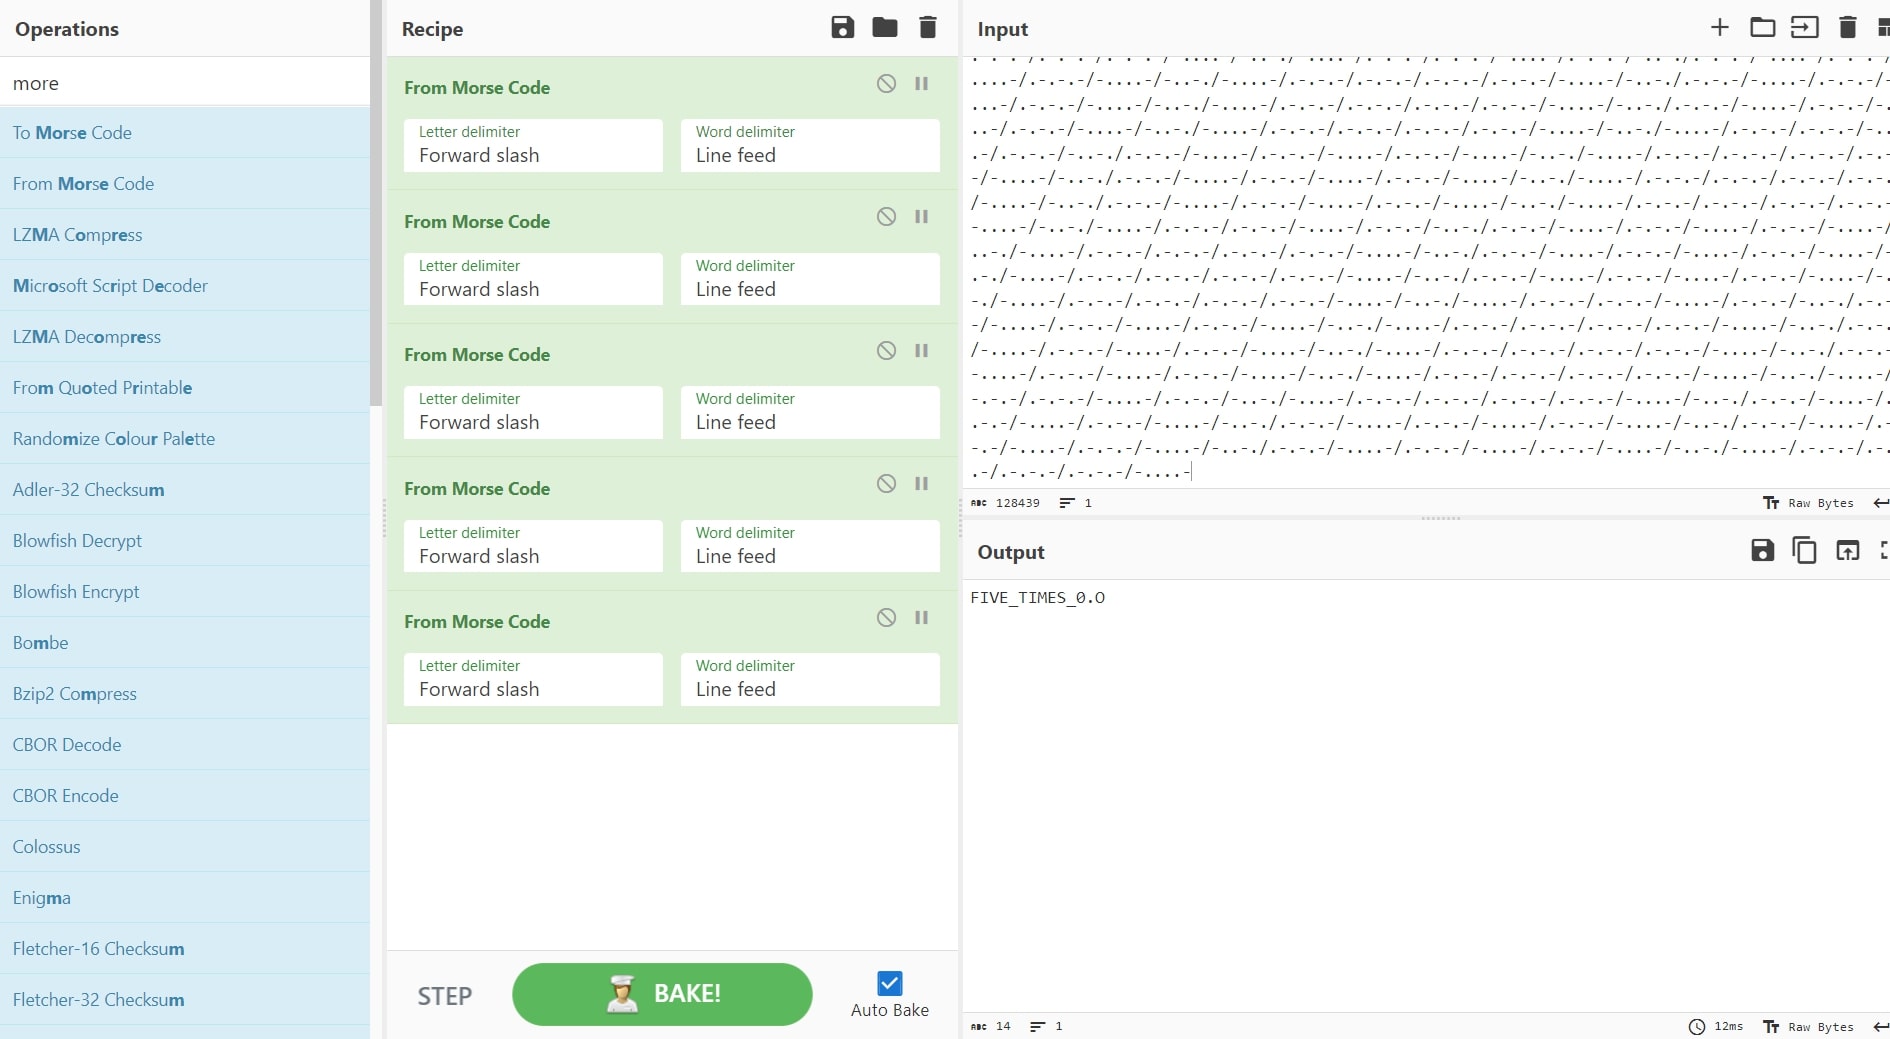Set breakpoint on second From Morse Code operation
Viewport: 1890px width, 1039px height.
click(x=921, y=217)
